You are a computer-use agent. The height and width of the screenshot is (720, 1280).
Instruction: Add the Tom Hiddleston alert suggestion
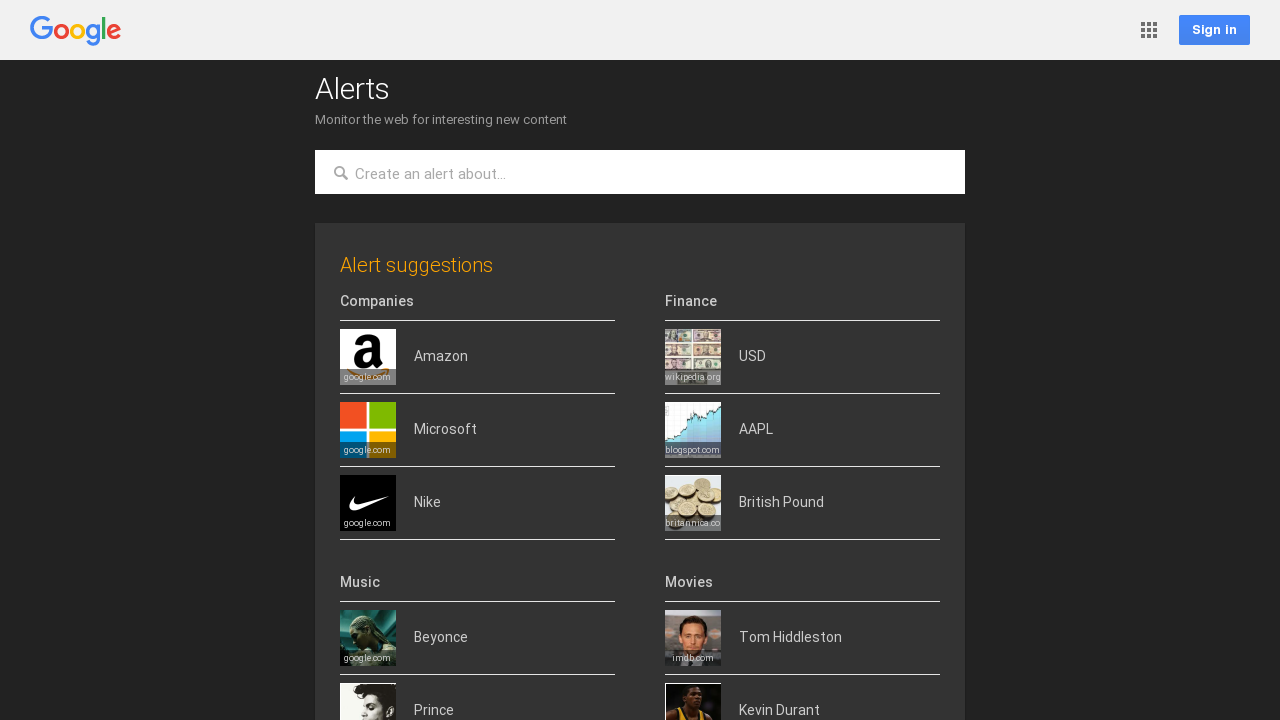pos(802,638)
